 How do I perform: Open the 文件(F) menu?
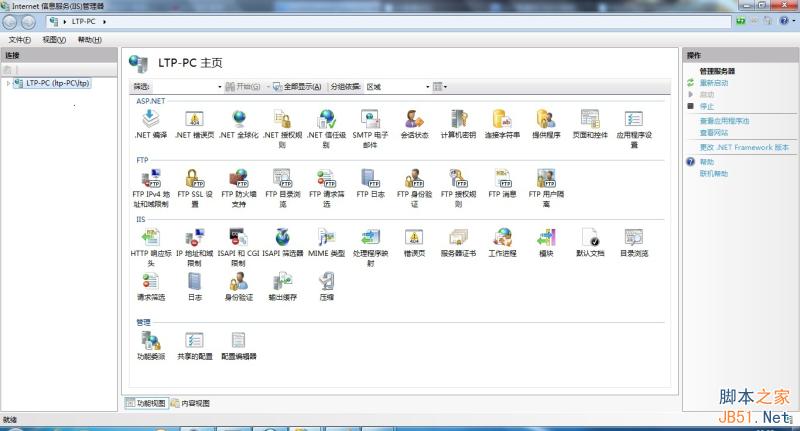[x=20, y=39]
